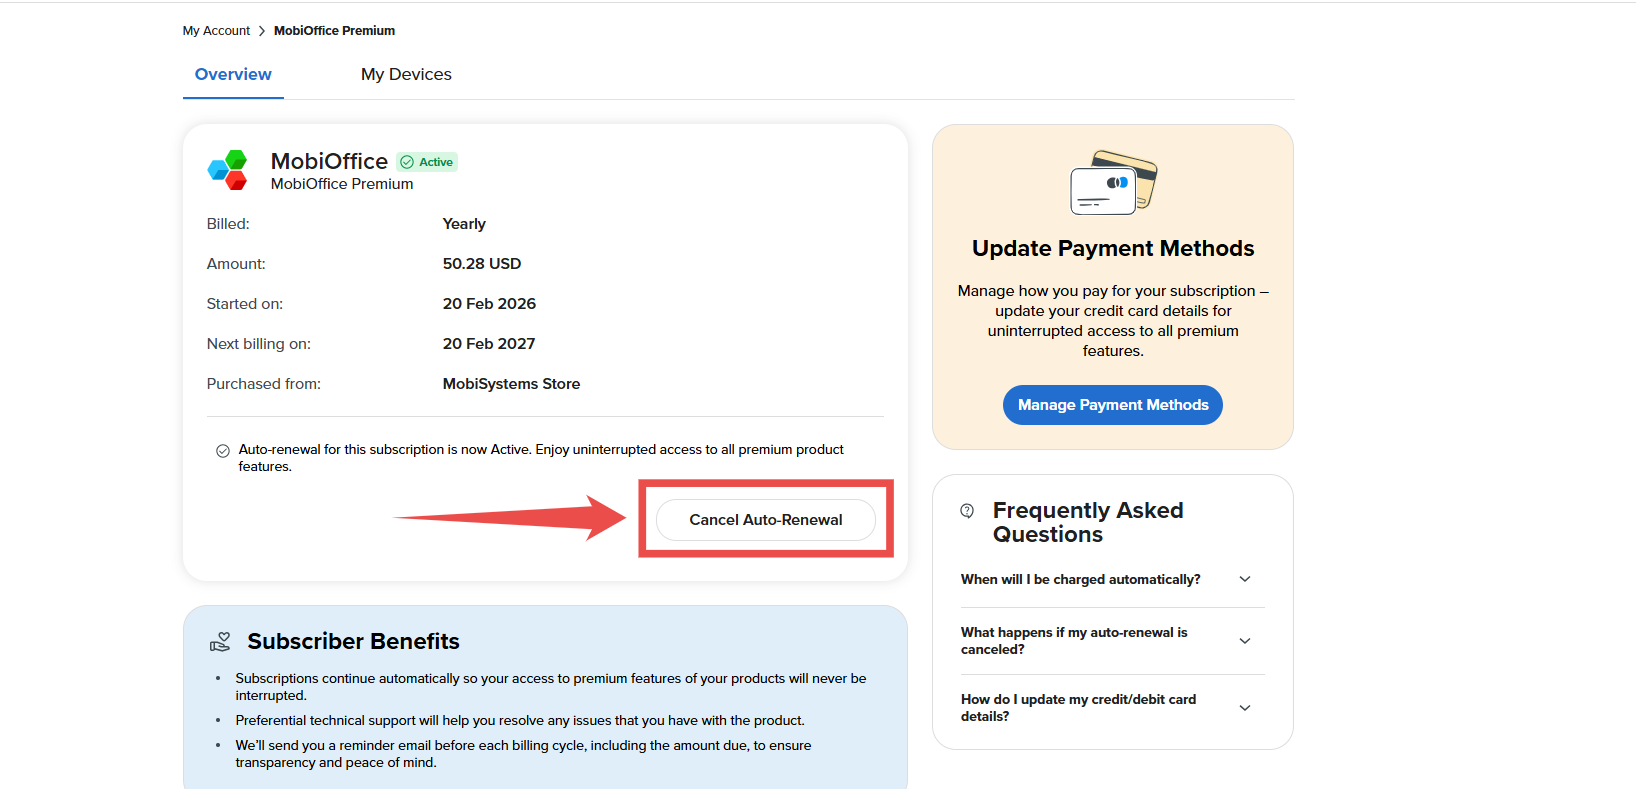
Task: Click the breadcrumb chevron separator
Action: click(x=262, y=31)
